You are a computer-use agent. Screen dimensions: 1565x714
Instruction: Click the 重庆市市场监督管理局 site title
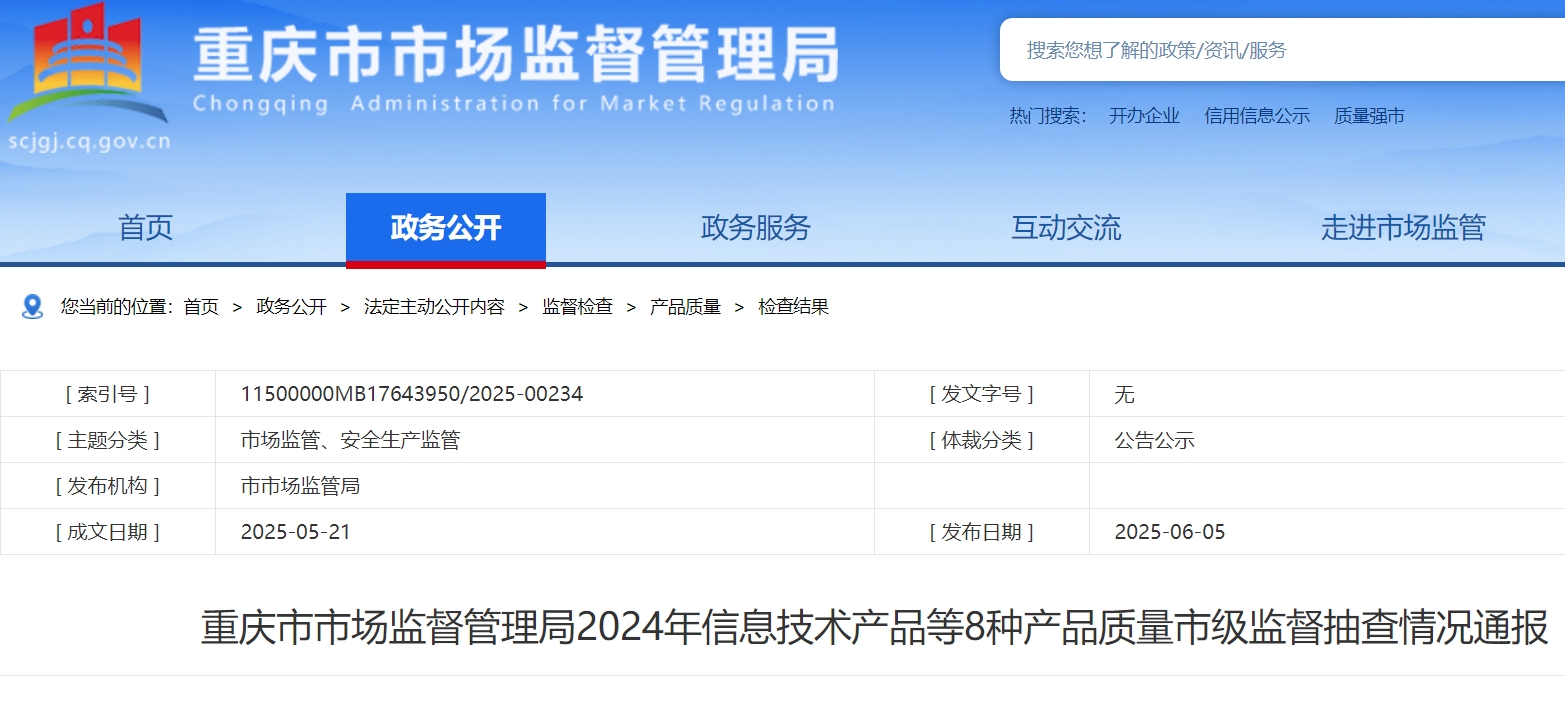pyautogui.click(x=515, y=55)
